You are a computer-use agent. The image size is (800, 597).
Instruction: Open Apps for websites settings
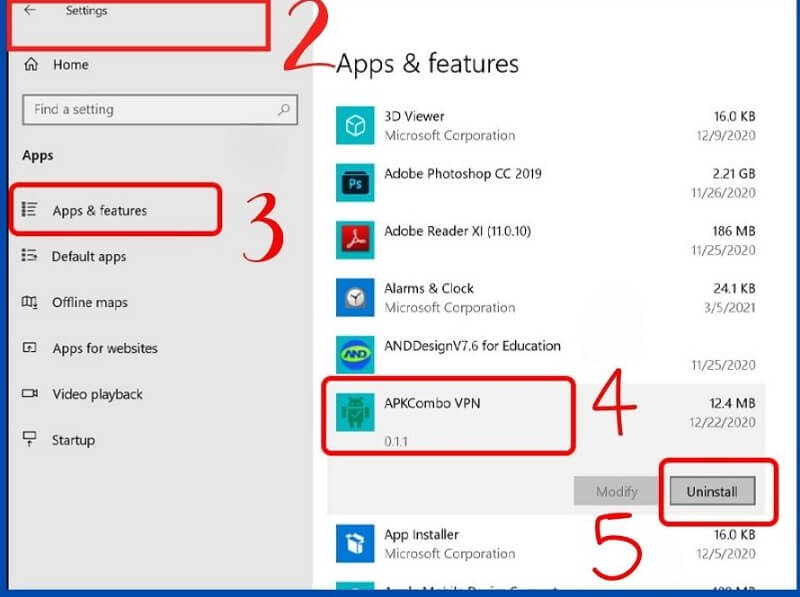[105, 348]
